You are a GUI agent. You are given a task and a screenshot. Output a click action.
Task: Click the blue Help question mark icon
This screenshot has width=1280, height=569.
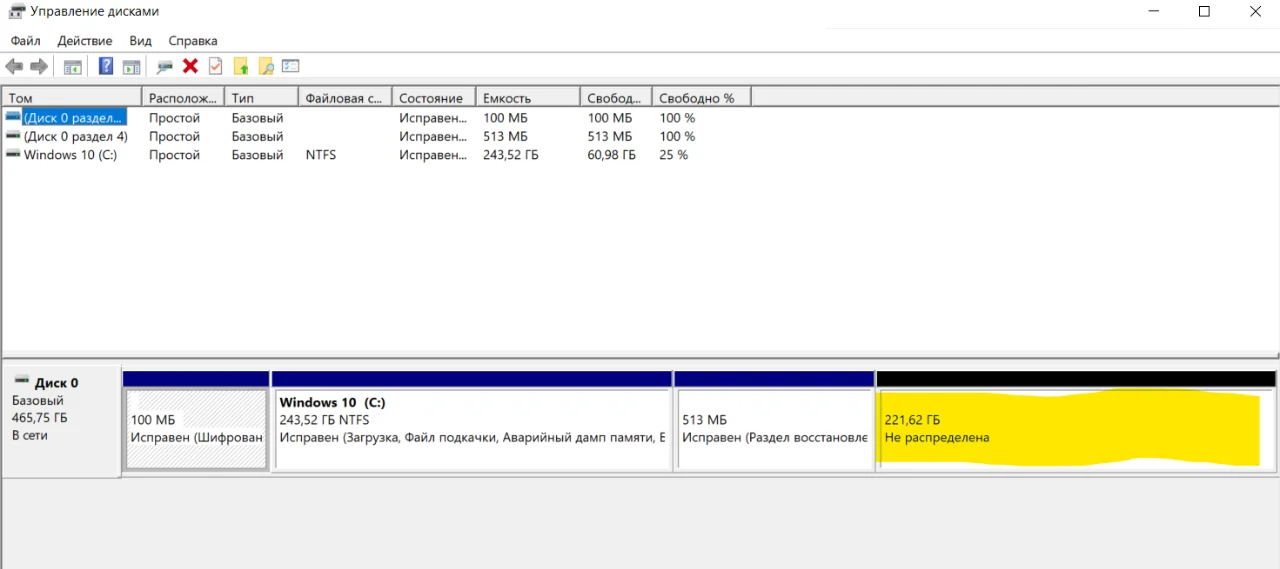click(x=105, y=67)
